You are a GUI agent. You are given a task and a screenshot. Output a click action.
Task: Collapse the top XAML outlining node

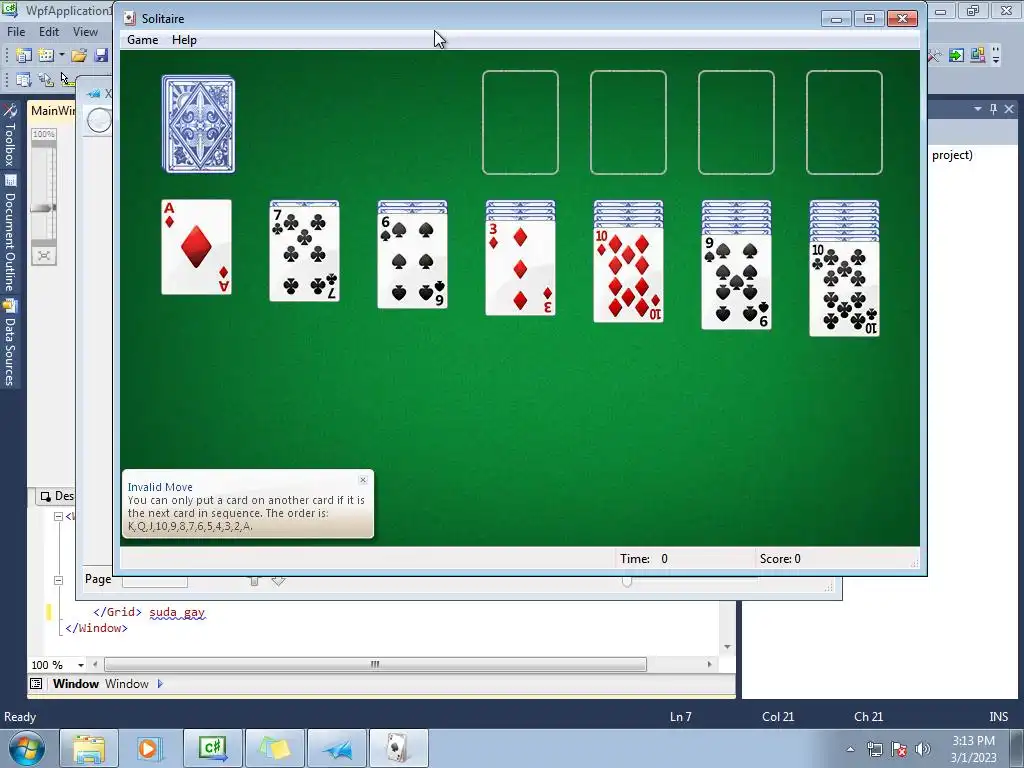coord(58,516)
